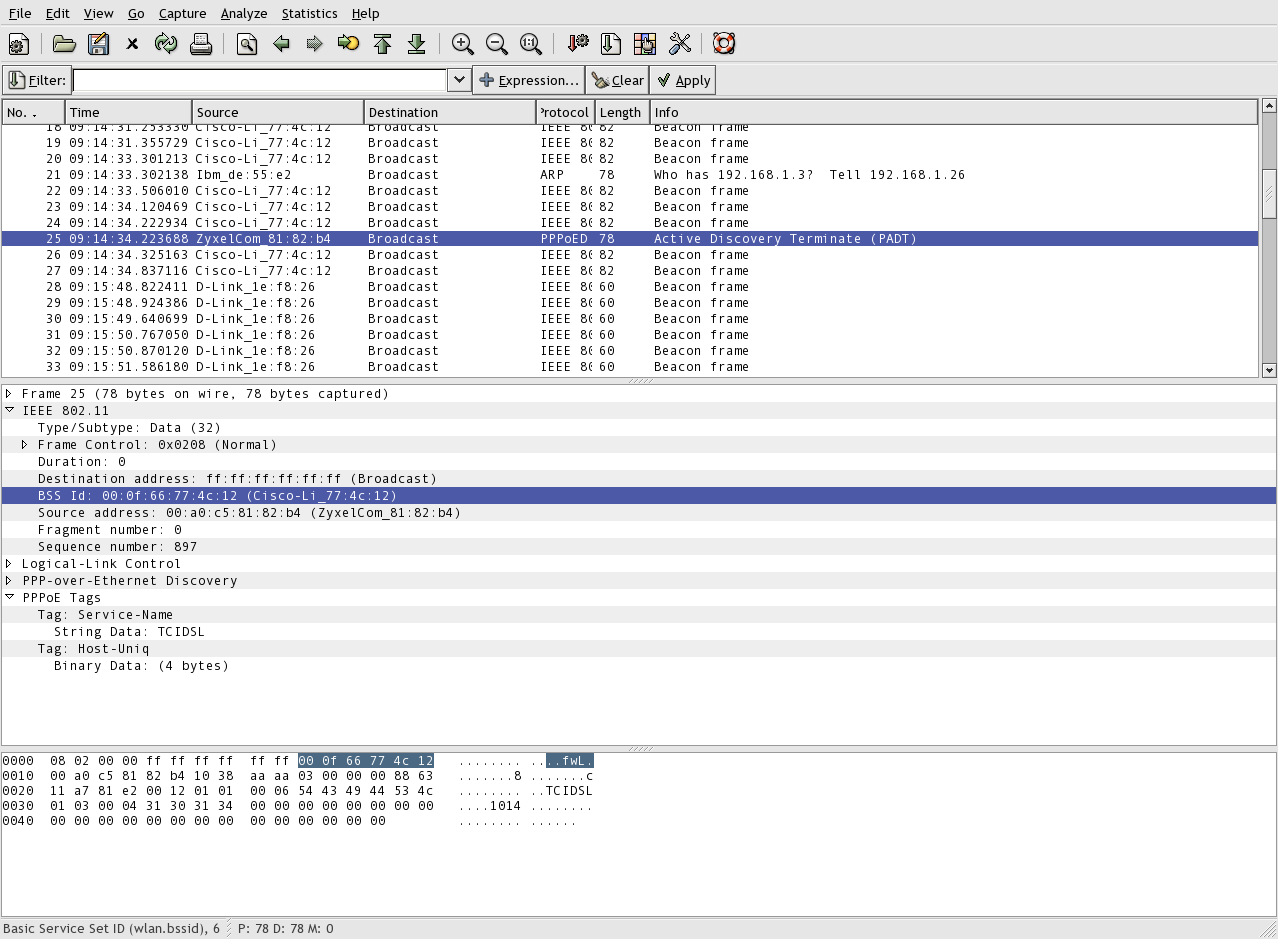
Task: Open coloring rules icon
Action: 645,44
